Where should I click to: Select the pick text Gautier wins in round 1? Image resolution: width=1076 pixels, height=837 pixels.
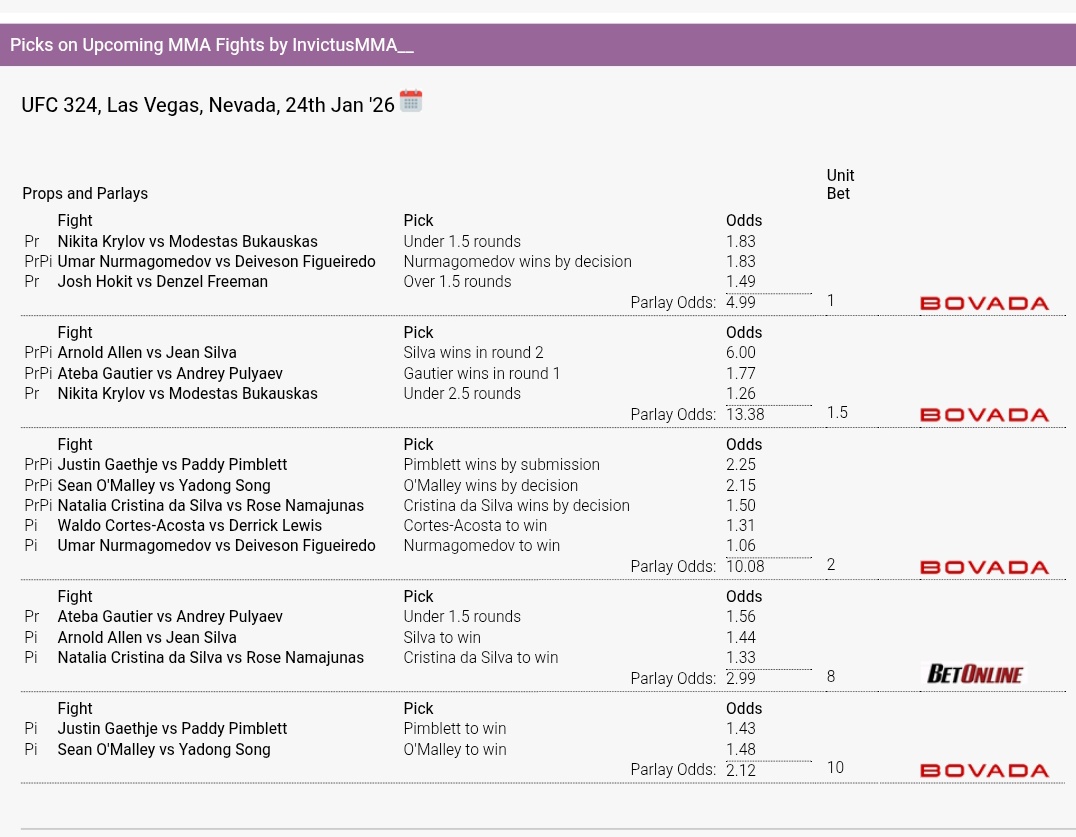tap(482, 373)
